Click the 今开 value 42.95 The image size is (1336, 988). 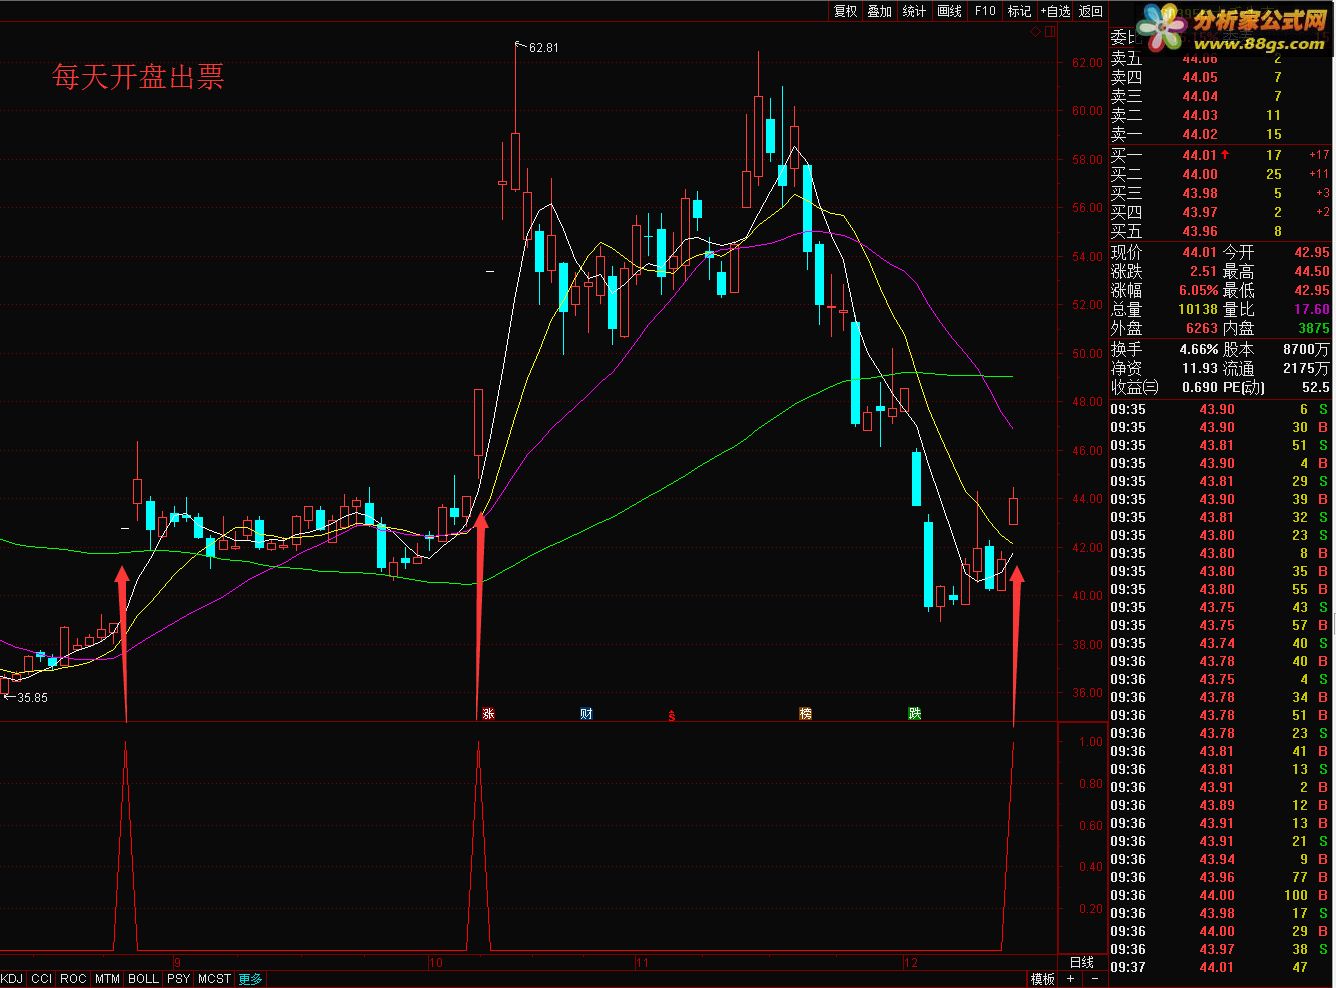(x=1311, y=253)
